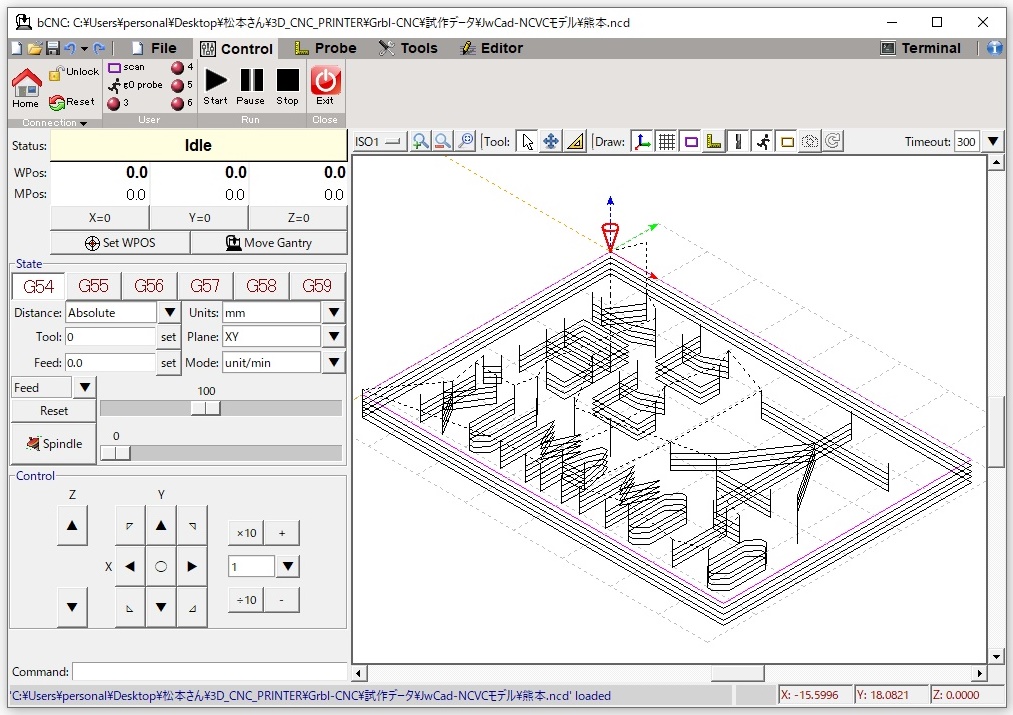Click the feed override slider
Image resolution: width=1013 pixels, height=715 pixels.
(x=206, y=408)
